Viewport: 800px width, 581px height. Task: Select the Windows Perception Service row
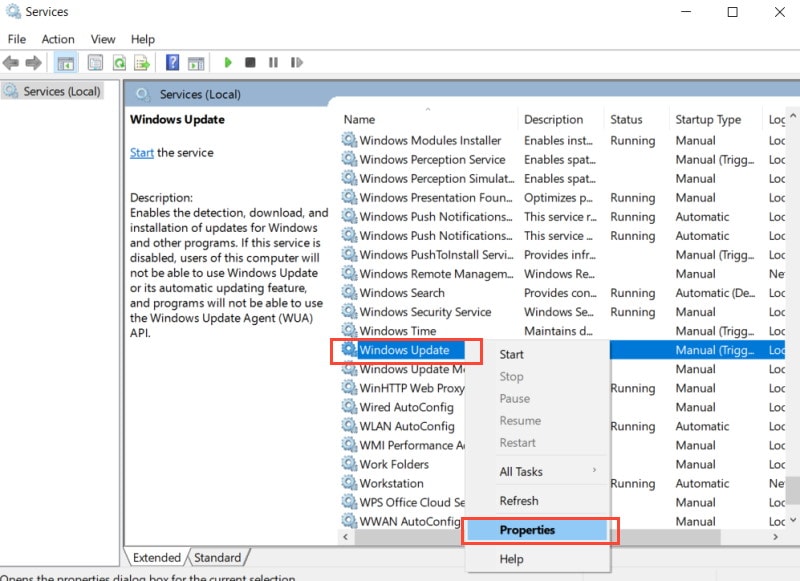[563, 160]
